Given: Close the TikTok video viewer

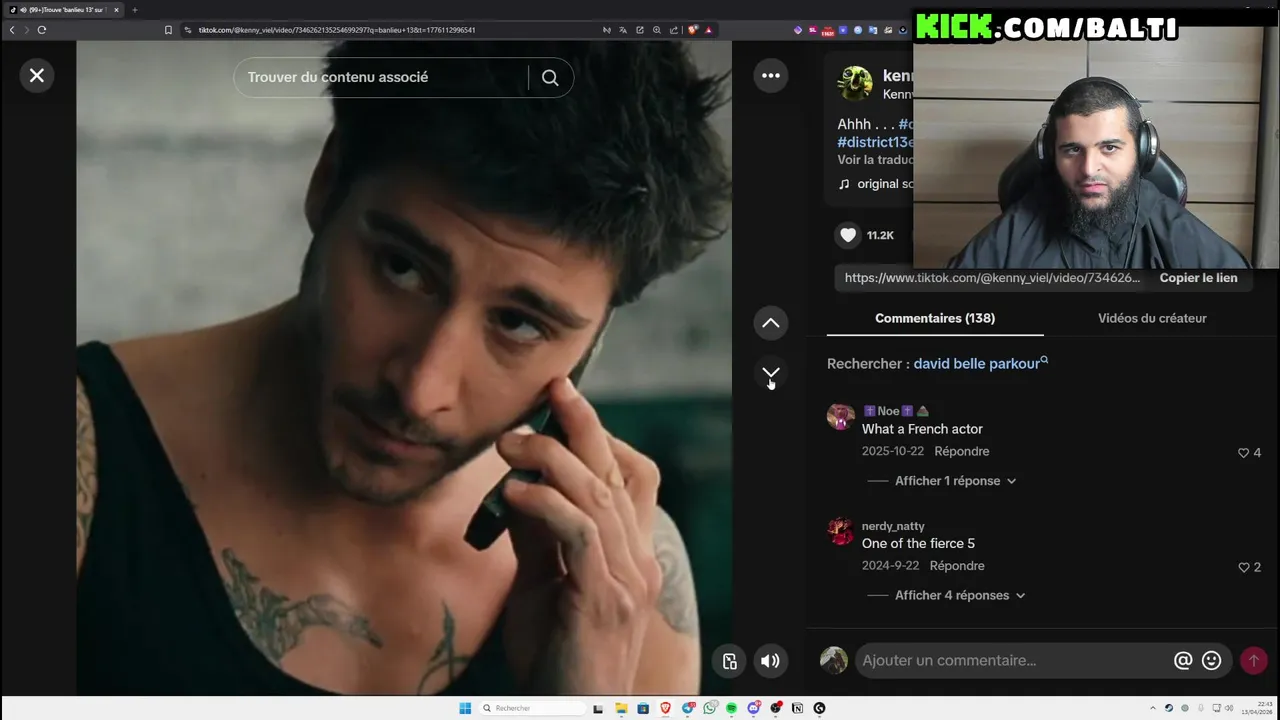Looking at the screenshot, I should [37, 75].
